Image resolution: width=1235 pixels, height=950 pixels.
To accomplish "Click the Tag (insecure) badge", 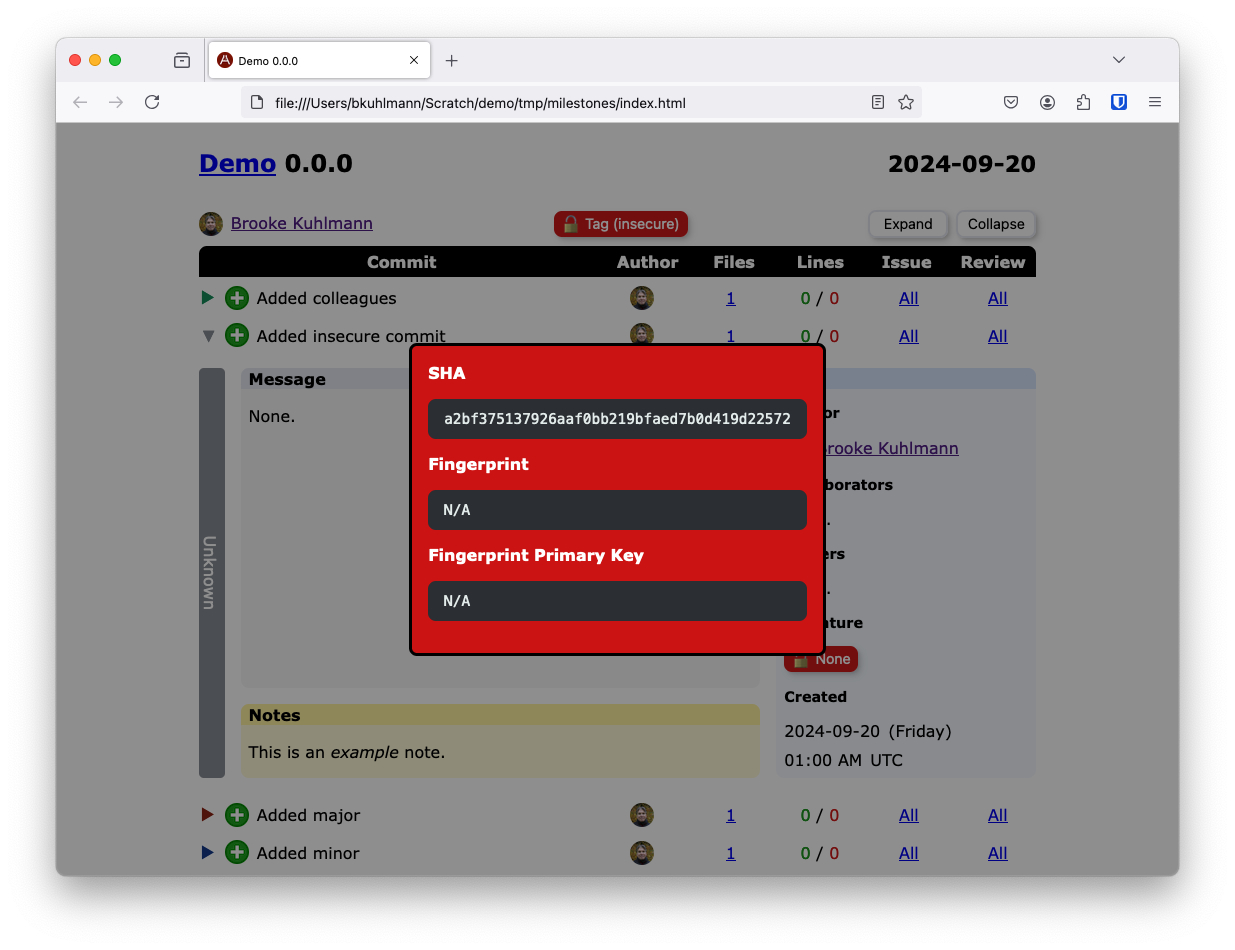I will point(621,224).
